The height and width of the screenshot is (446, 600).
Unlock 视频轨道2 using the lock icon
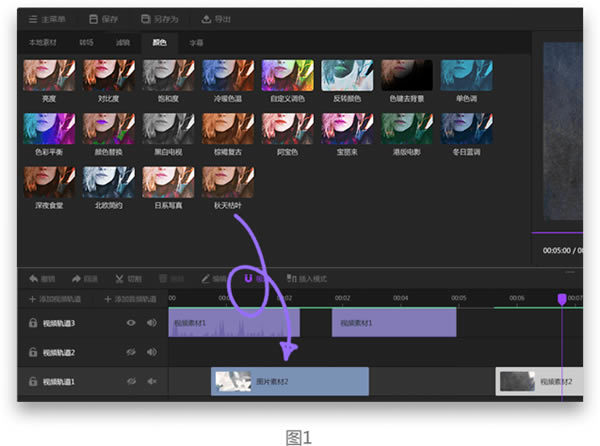point(33,352)
